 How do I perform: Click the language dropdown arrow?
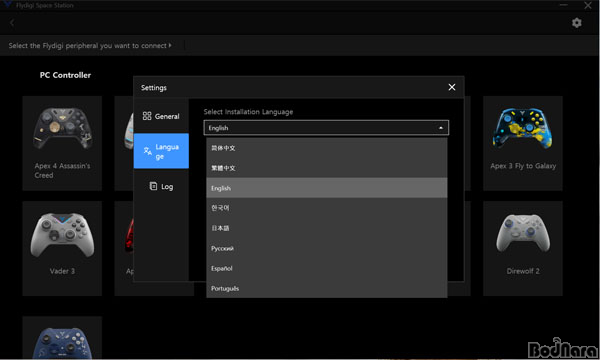coord(441,128)
